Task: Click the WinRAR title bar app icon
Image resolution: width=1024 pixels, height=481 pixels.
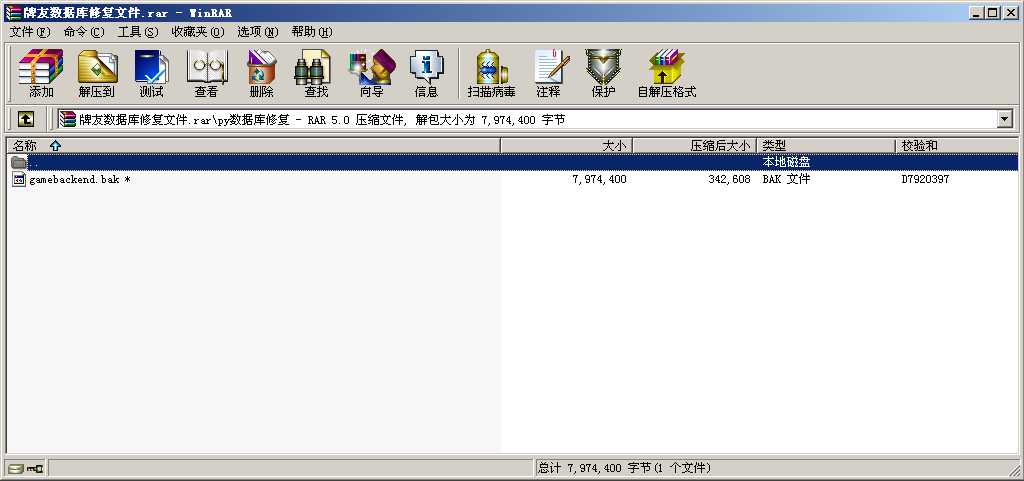Action: click(12, 12)
